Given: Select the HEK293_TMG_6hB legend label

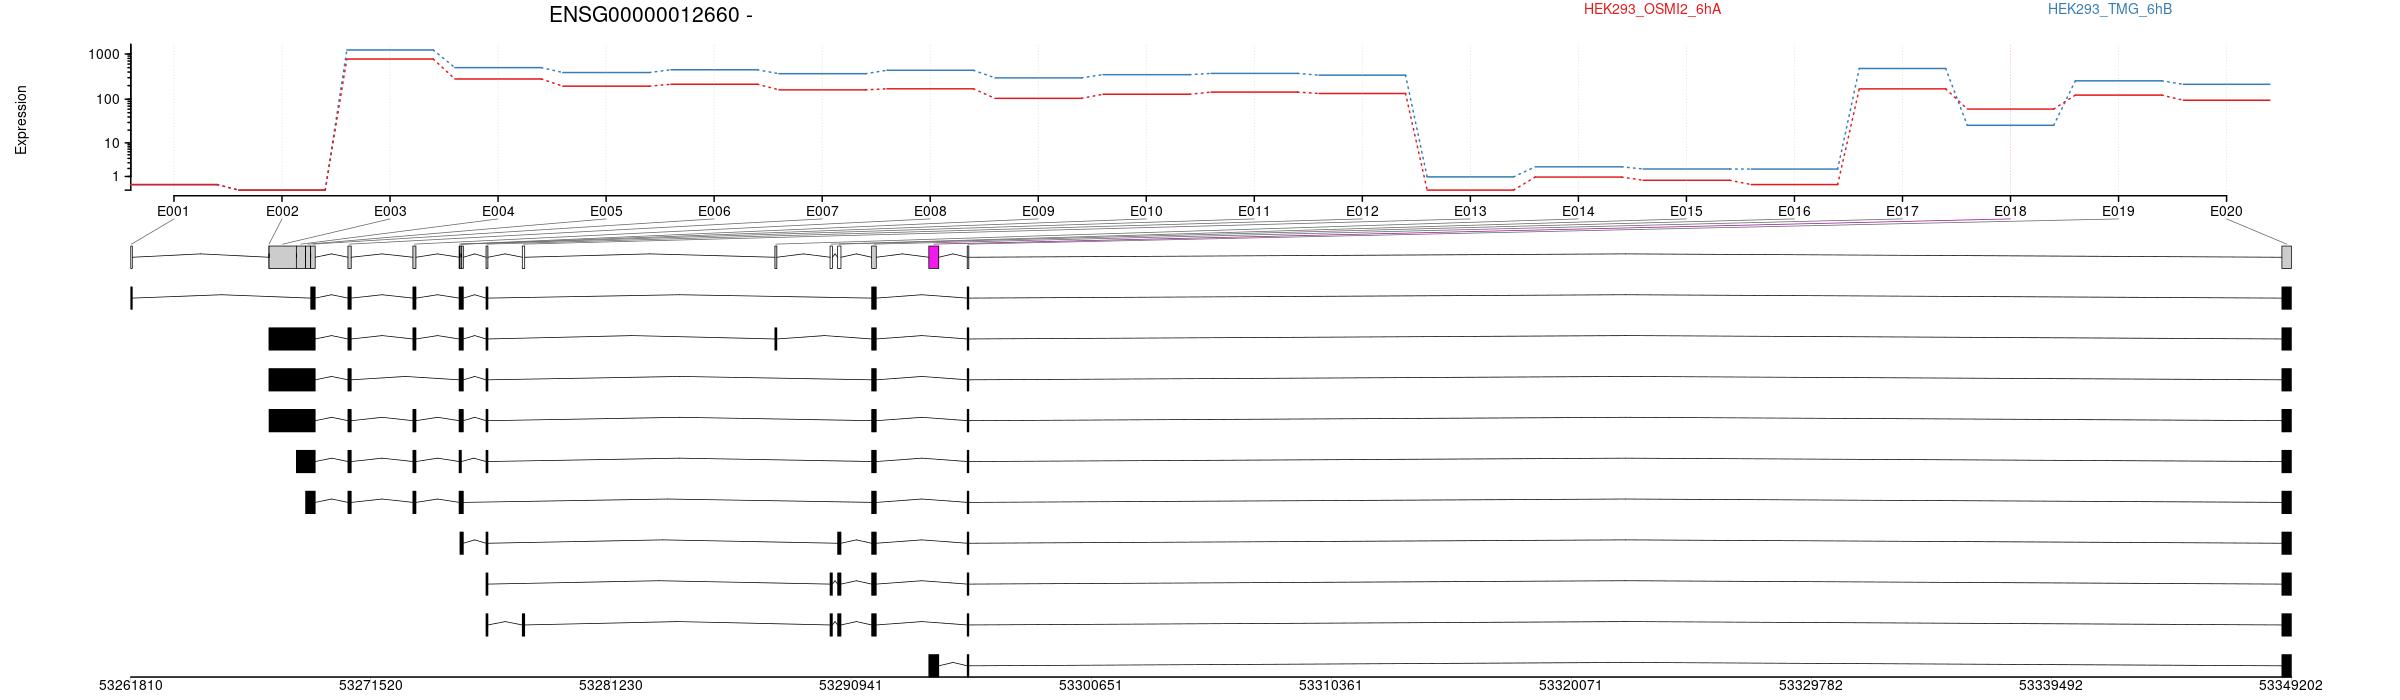Looking at the screenshot, I should (2110, 10).
